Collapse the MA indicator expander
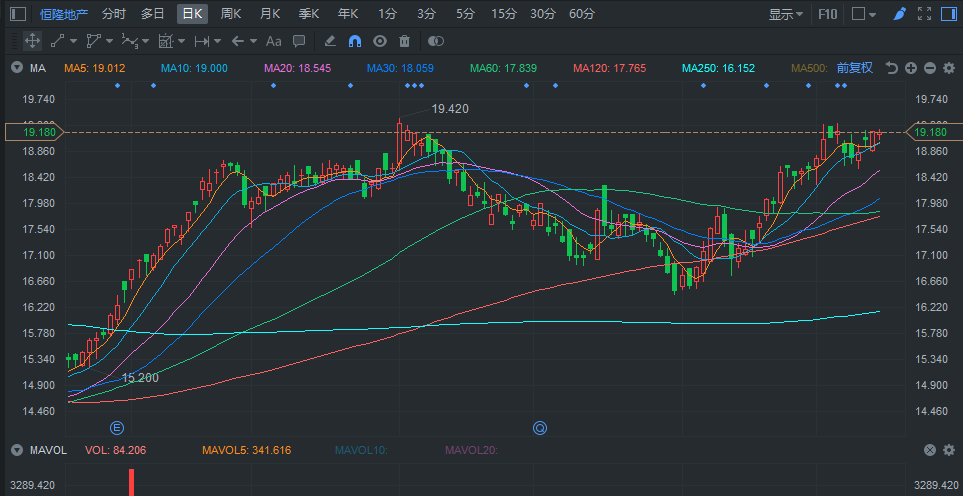The height and width of the screenshot is (496, 963). coord(16,68)
